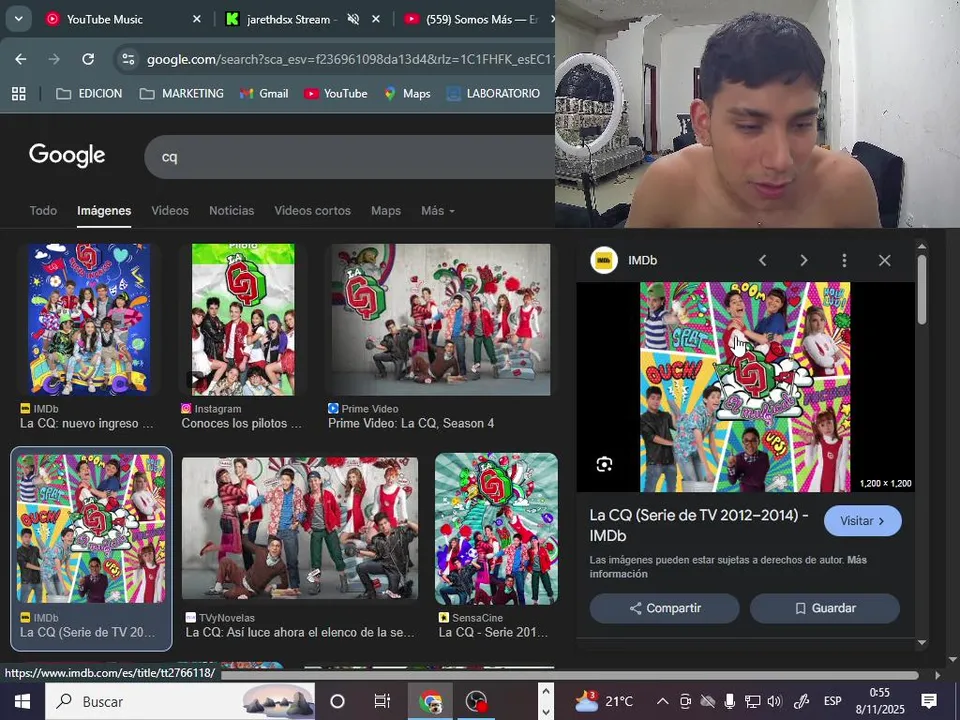Switch to the Todo results tab
The width and height of the screenshot is (960, 720).
pyautogui.click(x=43, y=211)
